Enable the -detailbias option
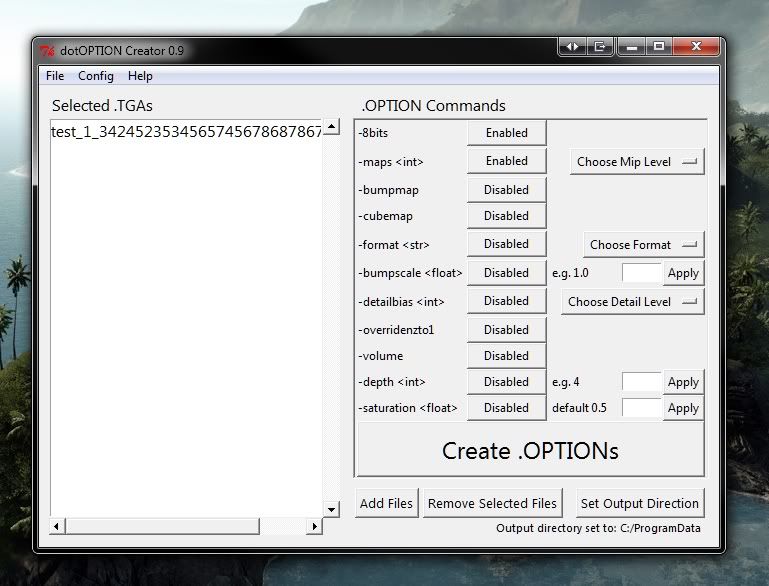The width and height of the screenshot is (769, 586). [x=507, y=301]
